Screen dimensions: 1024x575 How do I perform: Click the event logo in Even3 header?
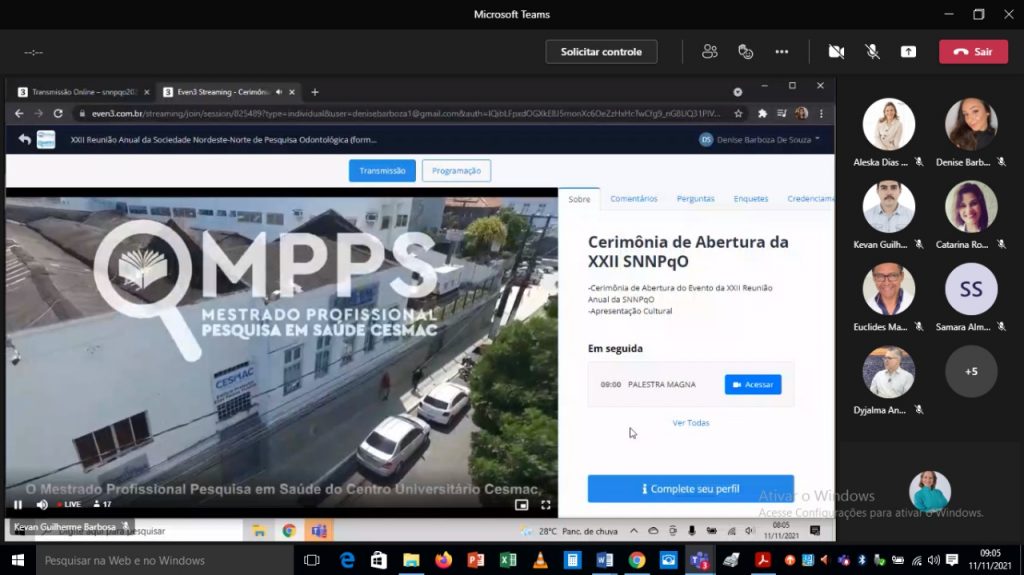click(46, 139)
